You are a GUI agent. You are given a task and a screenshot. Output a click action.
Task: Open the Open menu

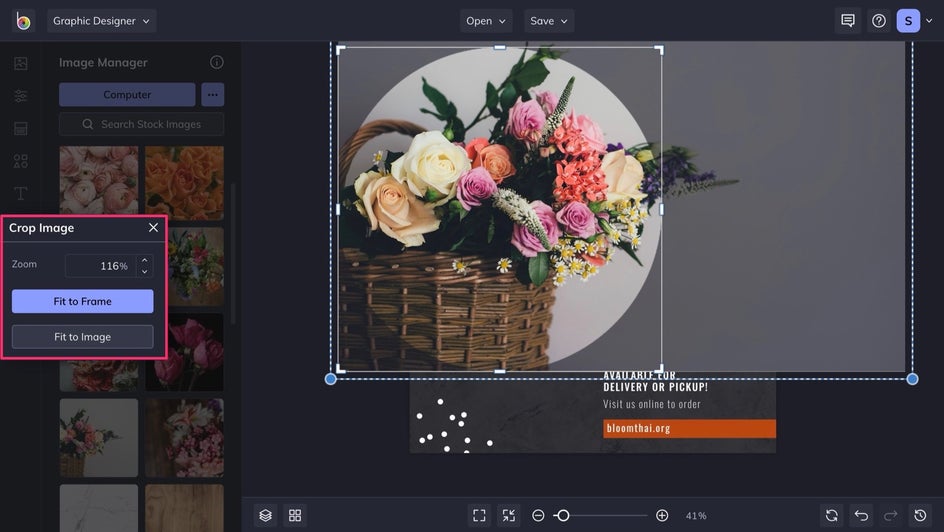point(486,21)
